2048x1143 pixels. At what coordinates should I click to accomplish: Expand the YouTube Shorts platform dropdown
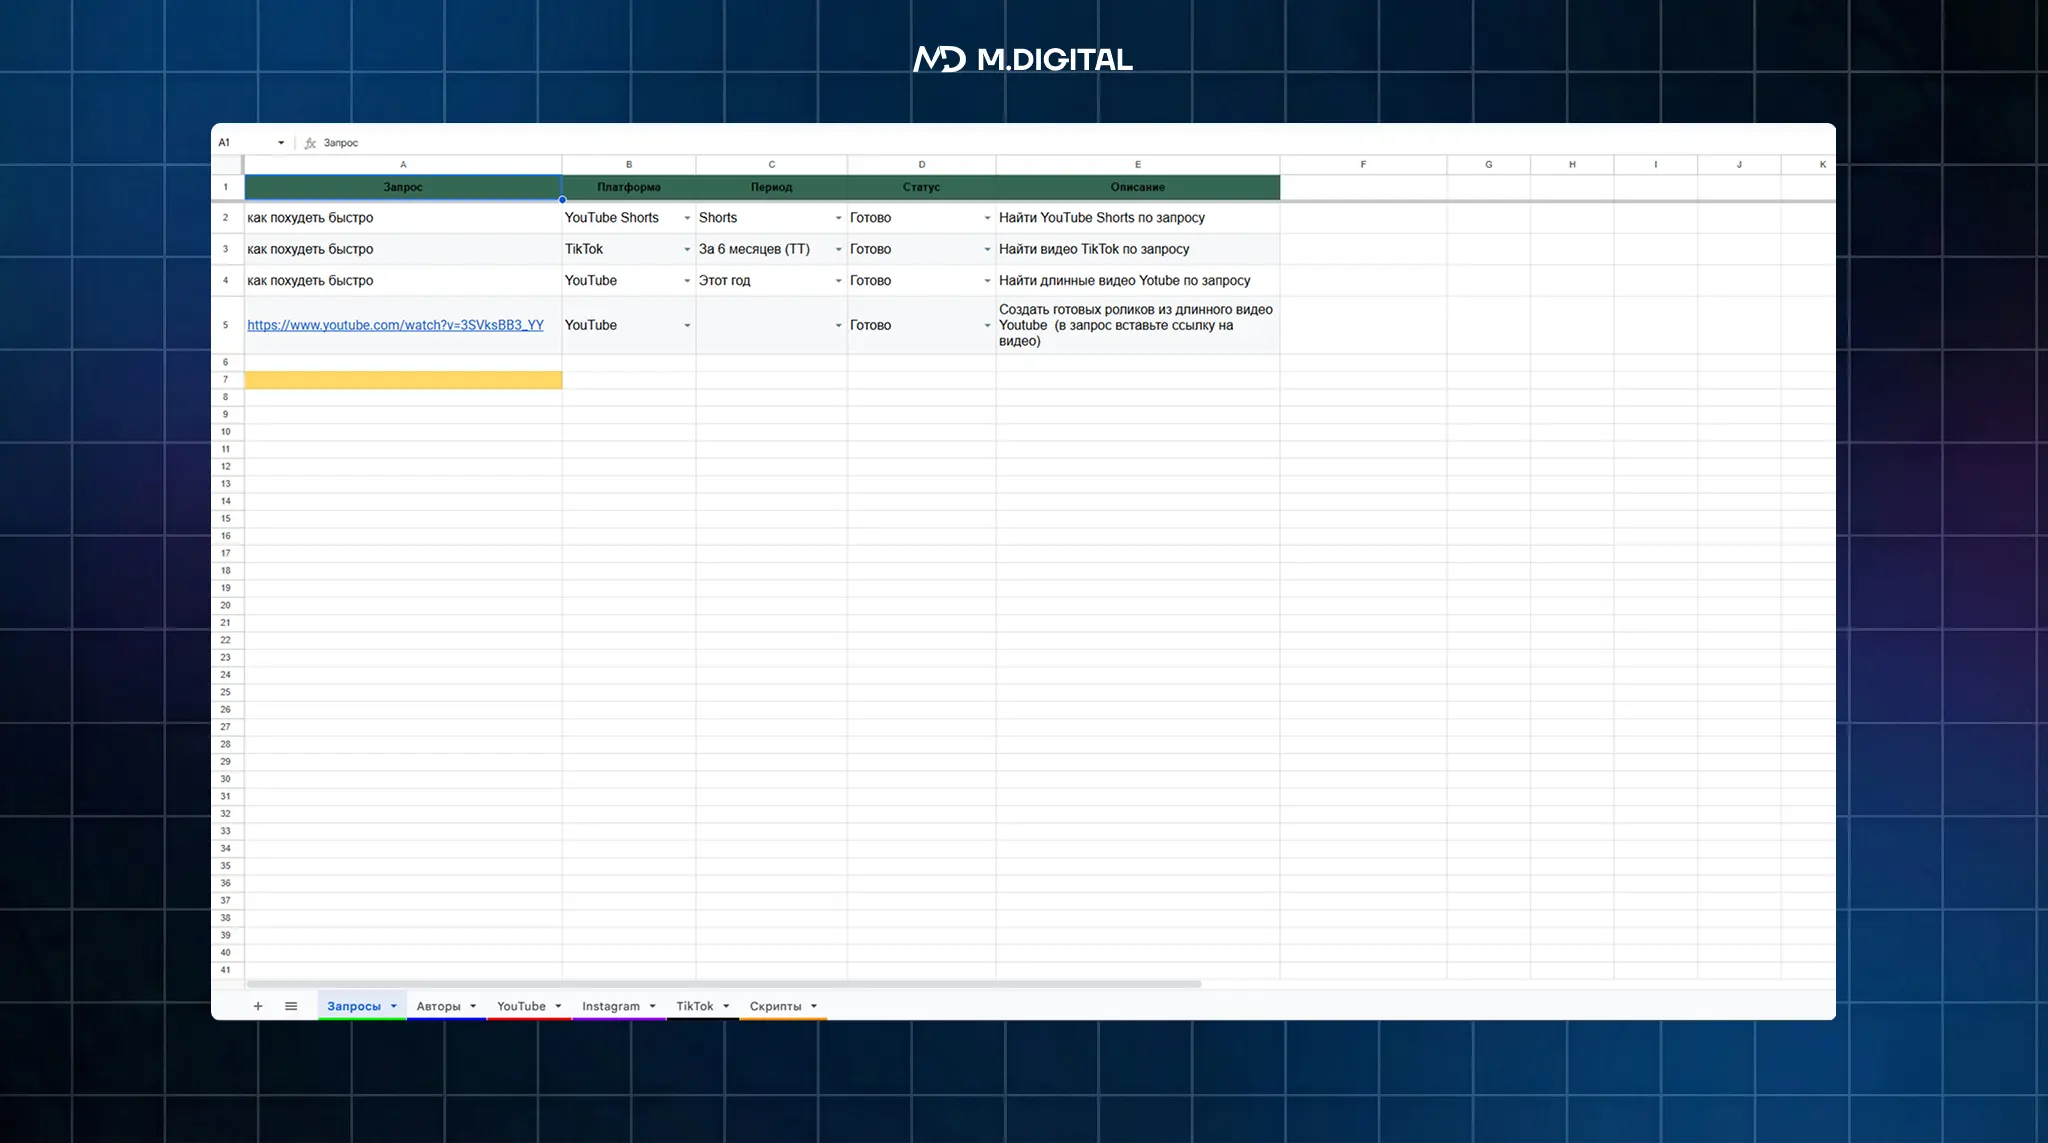click(687, 218)
